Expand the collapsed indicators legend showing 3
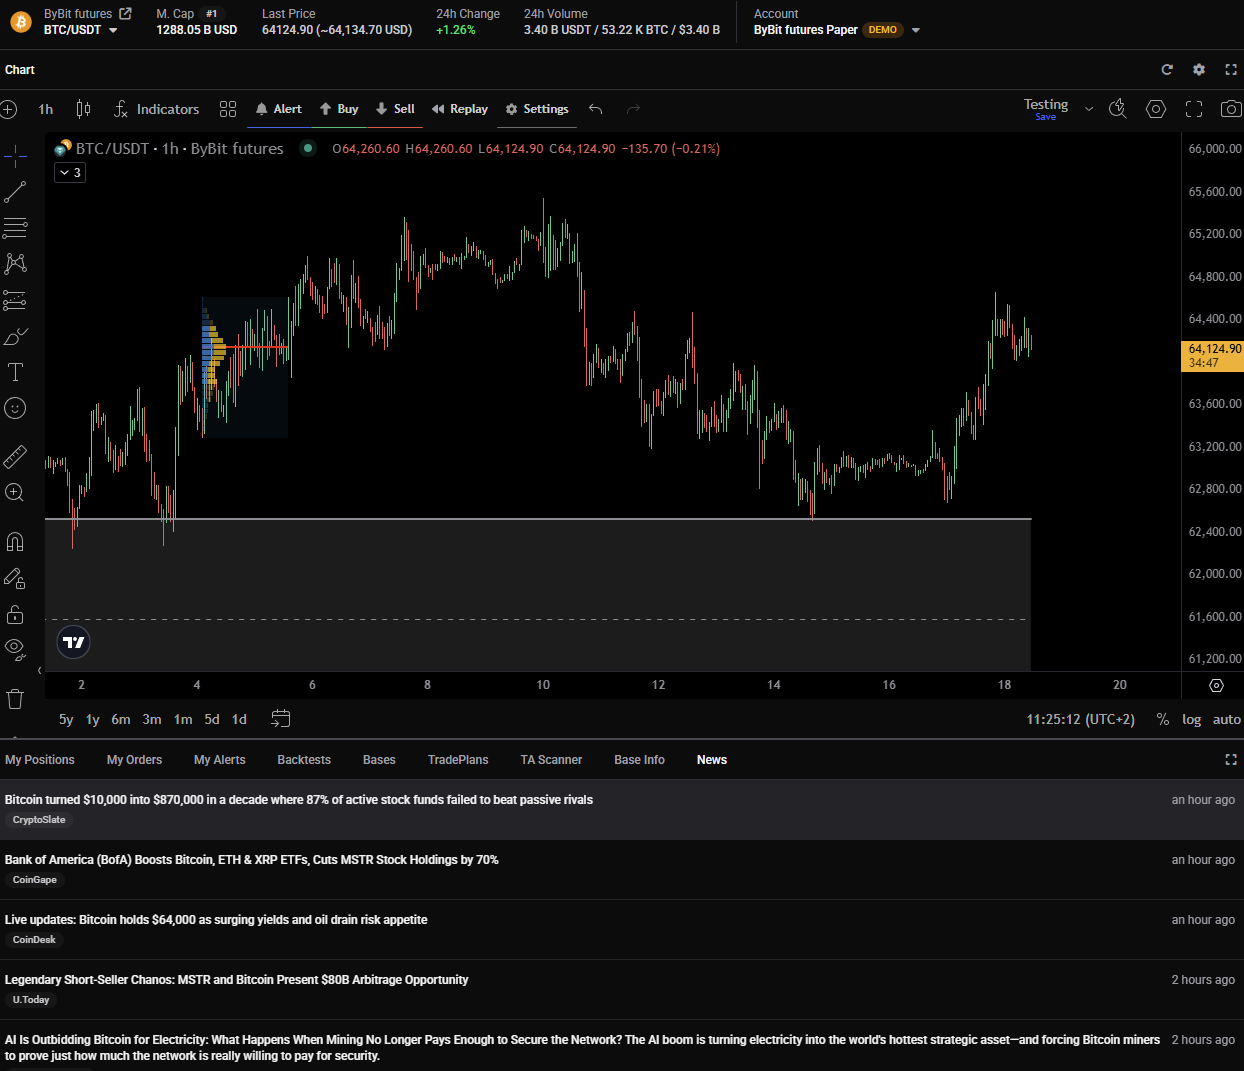The height and width of the screenshot is (1071, 1244). [x=70, y=173]
